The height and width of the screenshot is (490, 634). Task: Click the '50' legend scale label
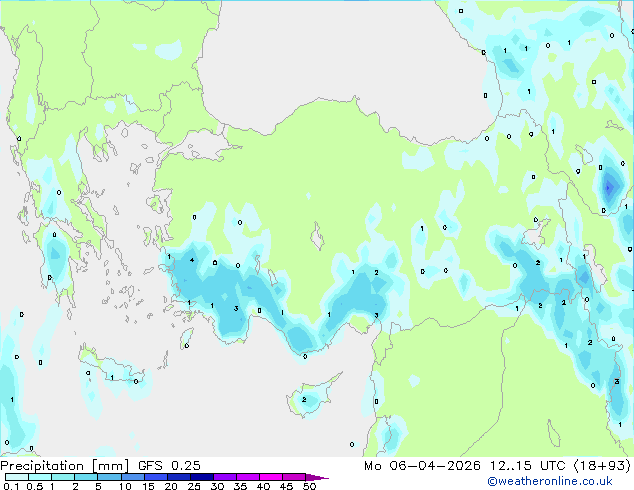click(x=309, y=486)
